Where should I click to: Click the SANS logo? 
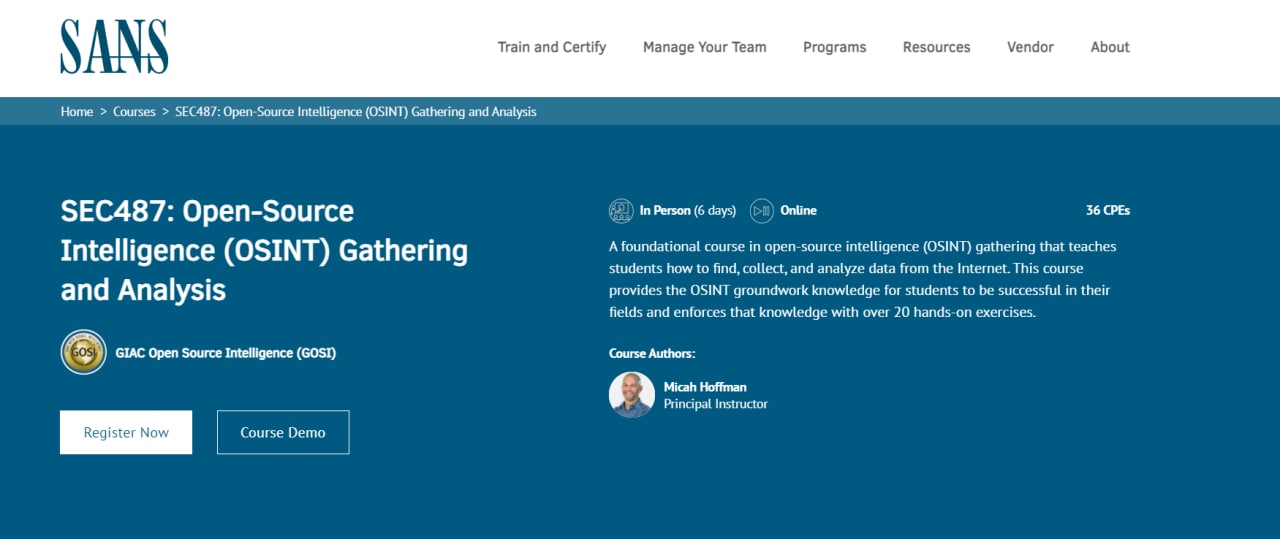114,47
